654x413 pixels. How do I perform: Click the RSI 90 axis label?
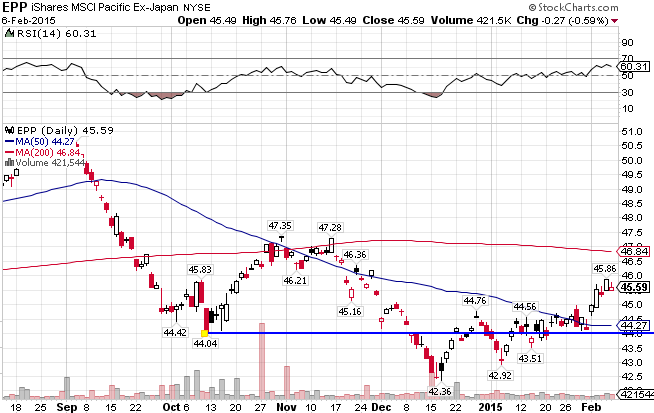(x=627, y=43)
